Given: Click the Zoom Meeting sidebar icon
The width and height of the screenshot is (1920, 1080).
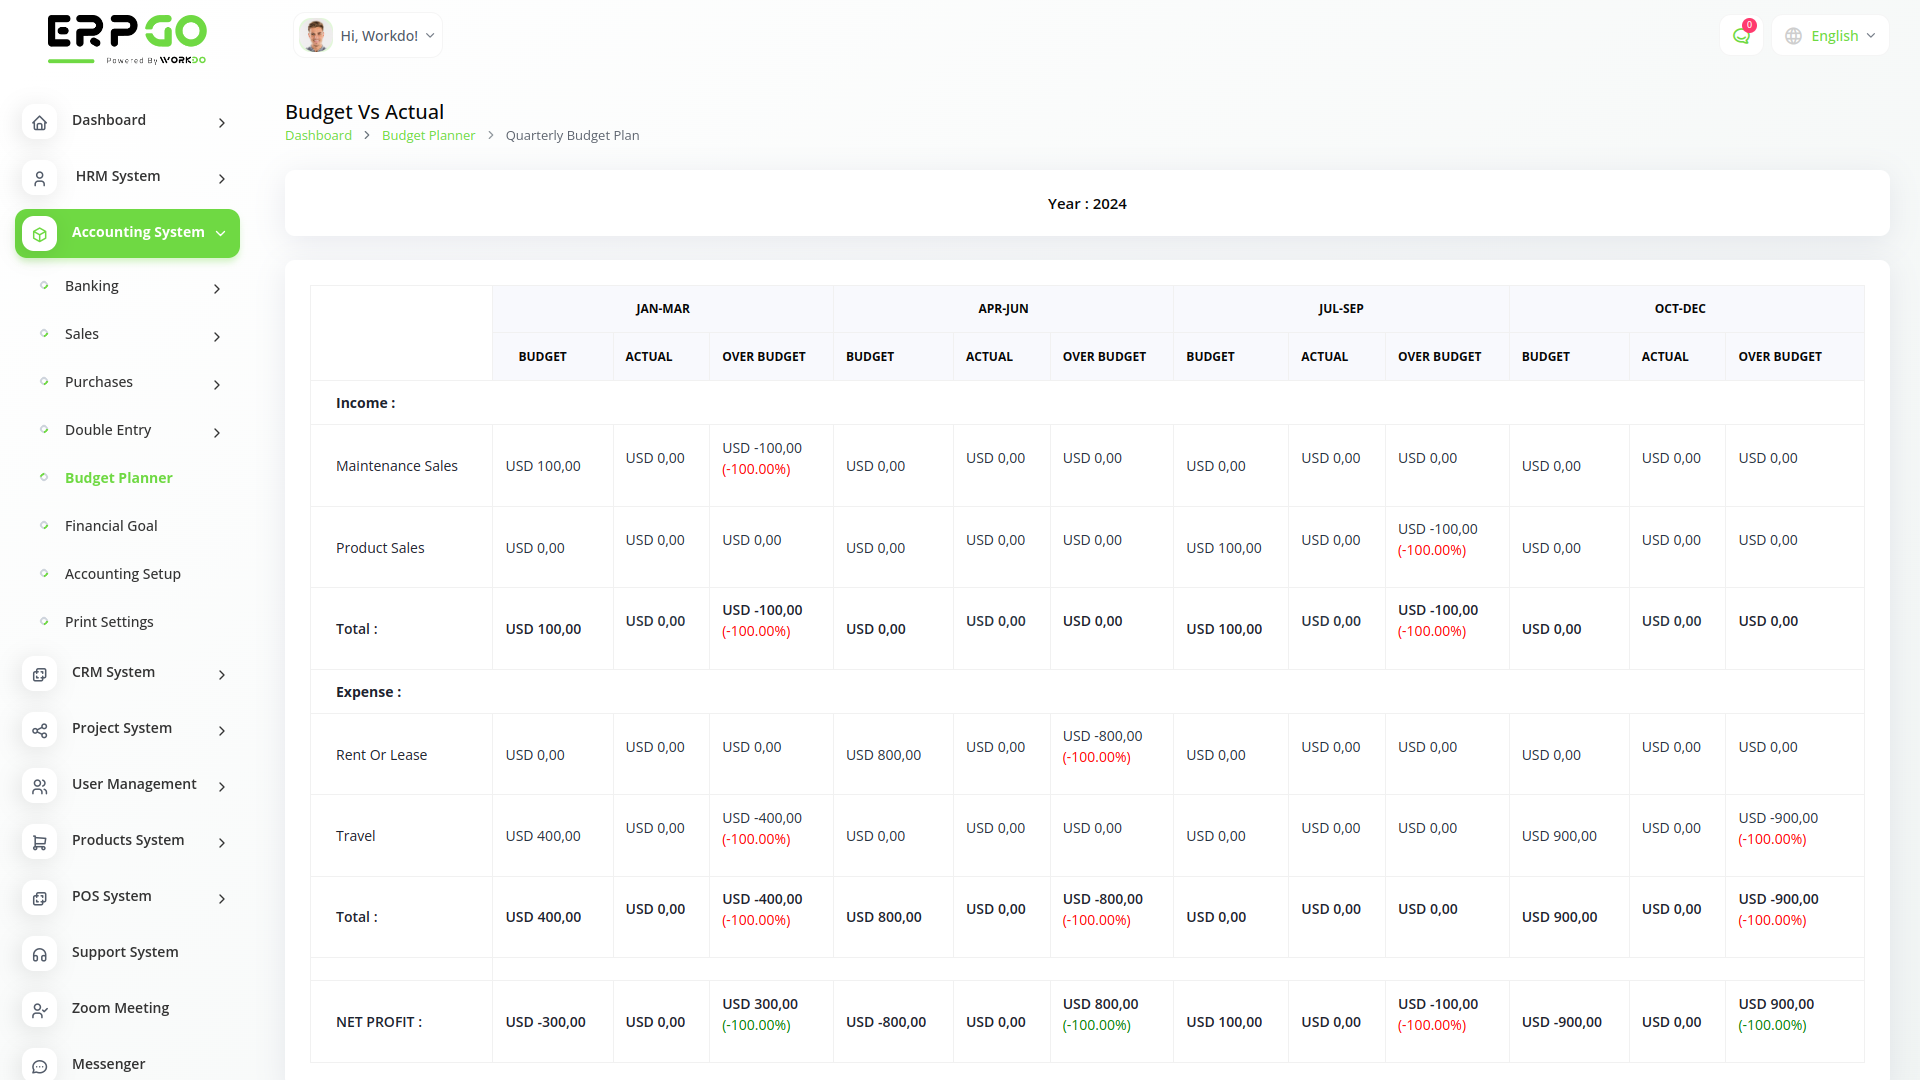Looking at the screenshot, I should (39, 1010).
